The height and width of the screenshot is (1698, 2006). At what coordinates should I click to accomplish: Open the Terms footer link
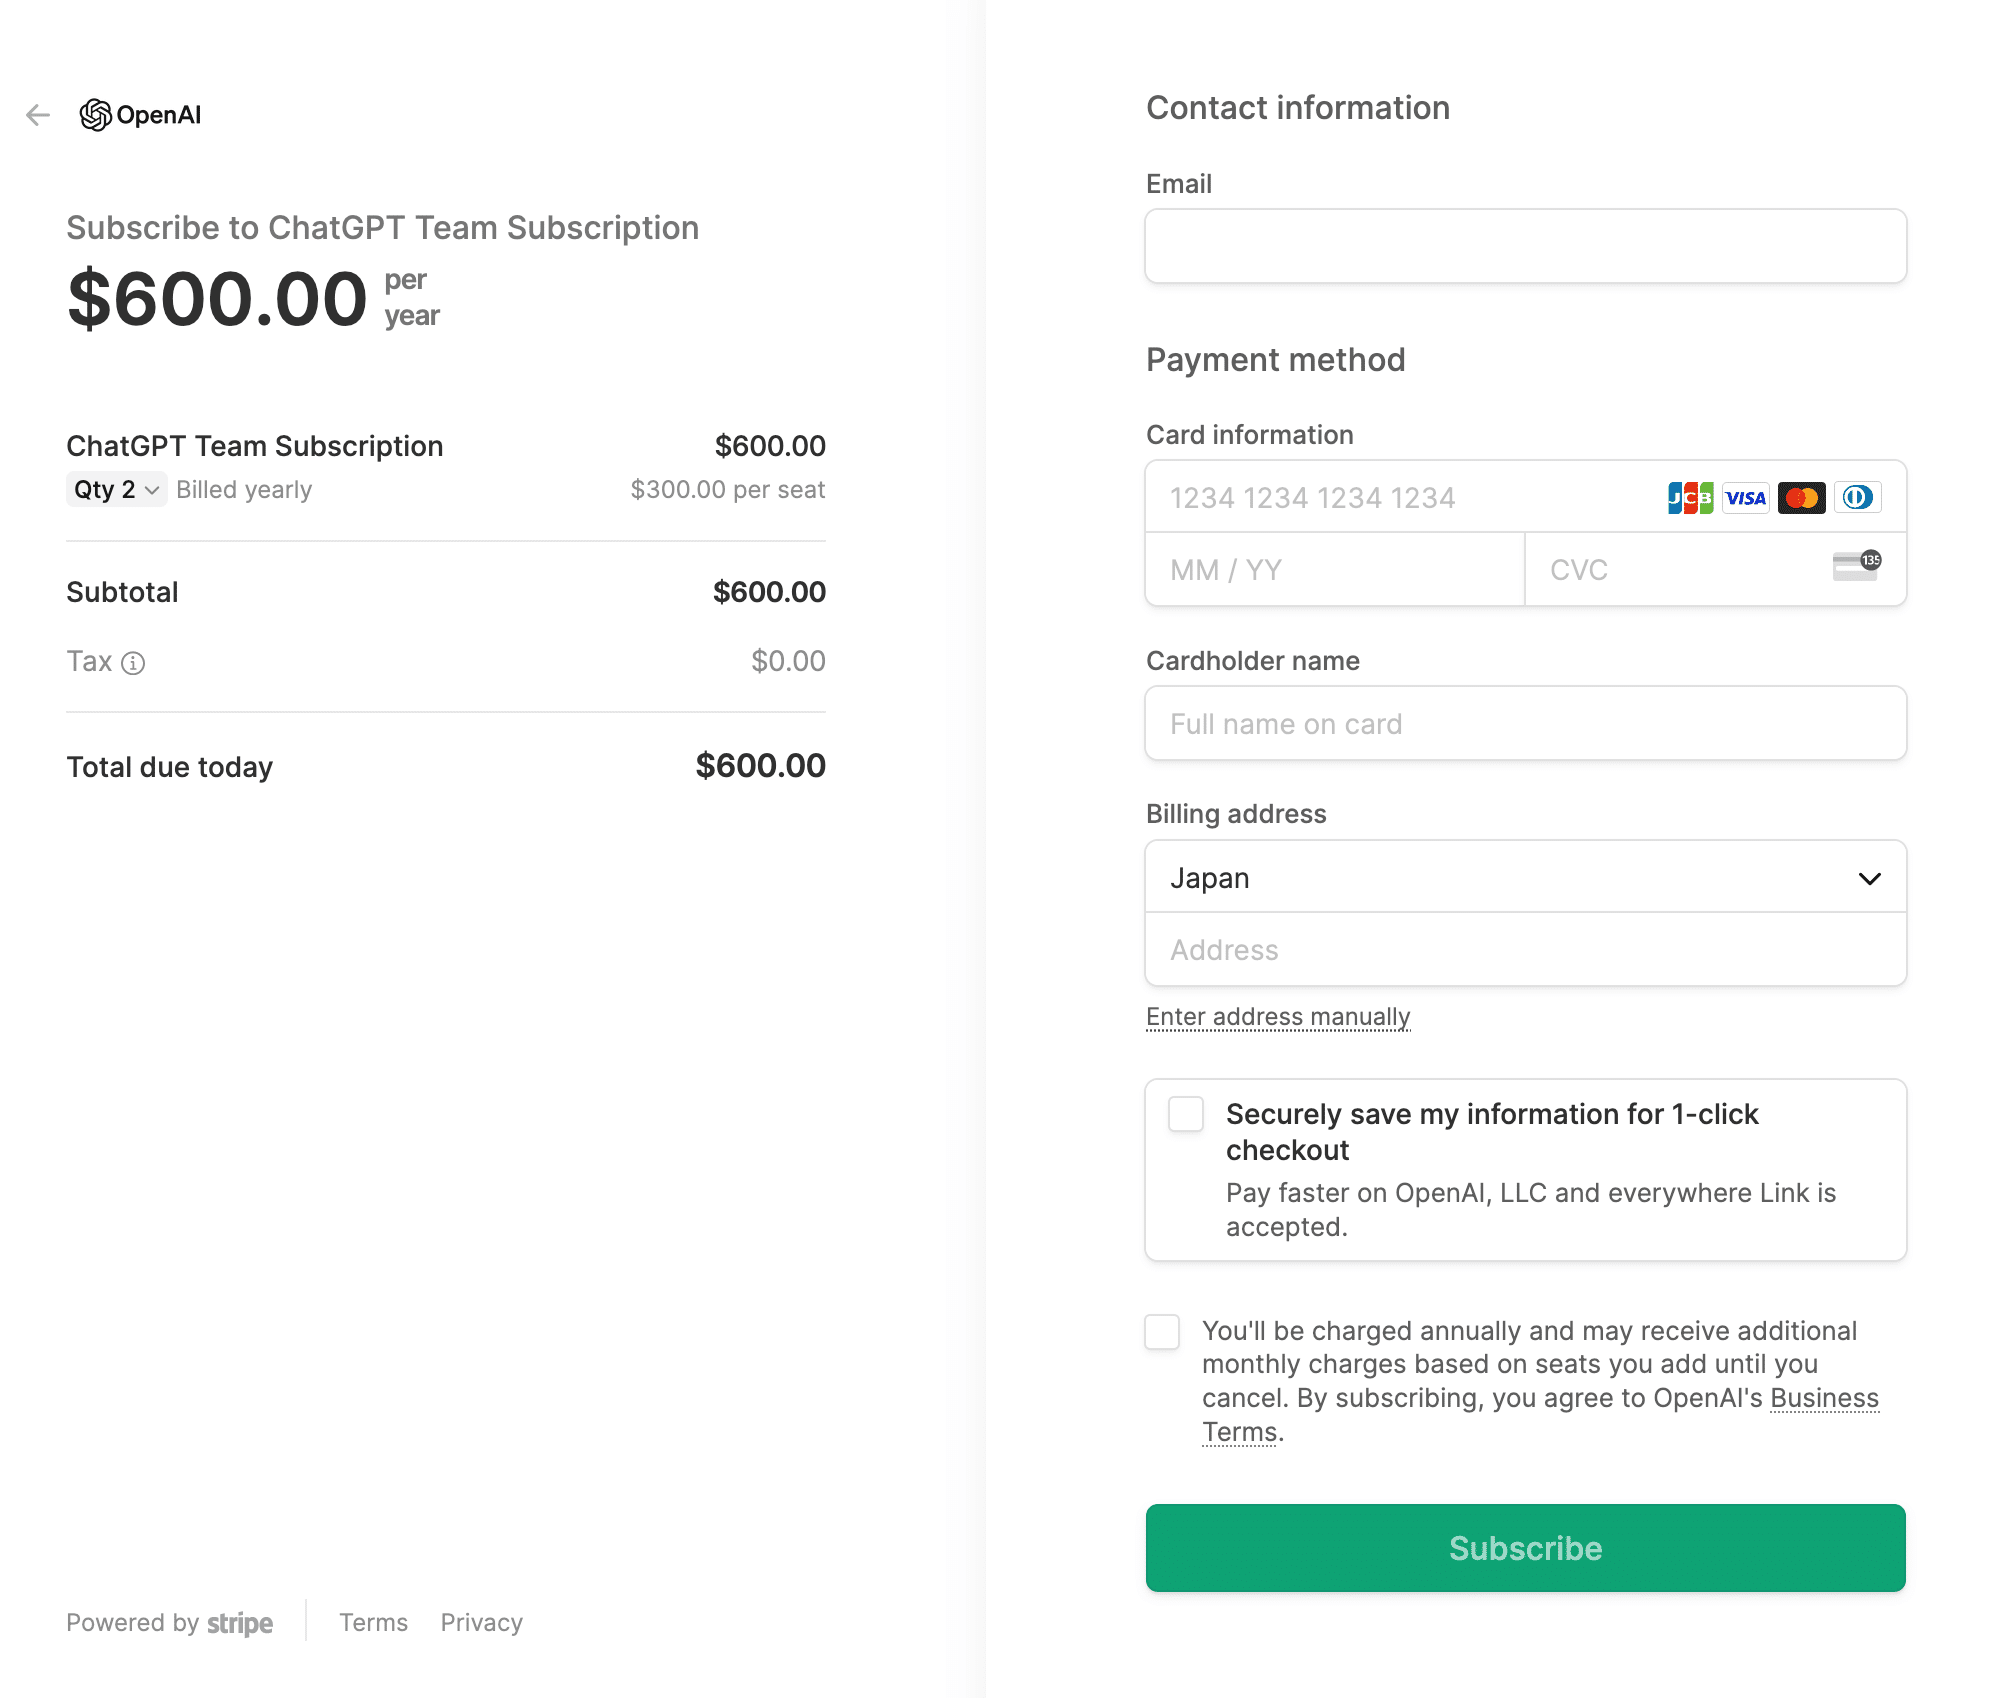pyautogui.click(x=373, y=1623)
